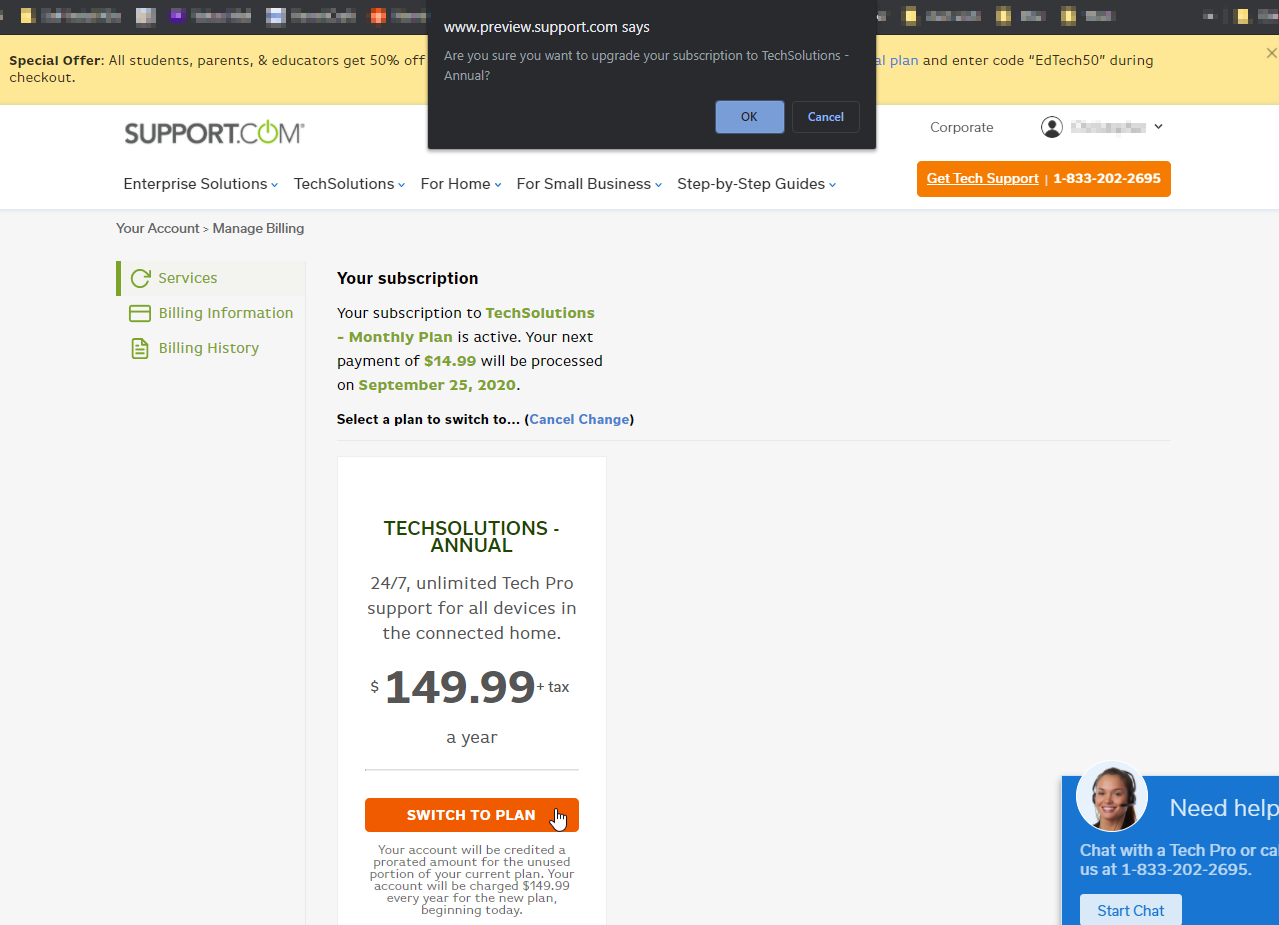Click the Manage Billing breadcrumb
Viewport: 1279px width, 925px height.
[258, 228]
